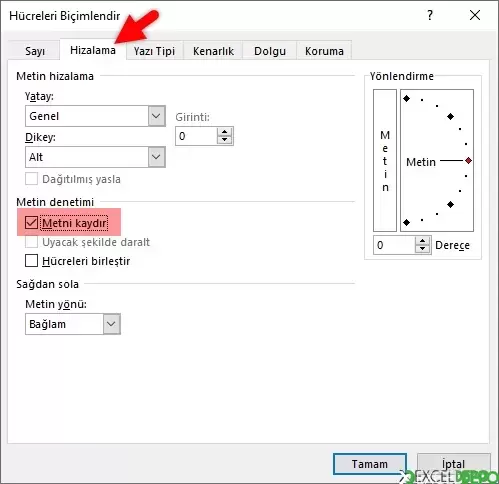Enable the Hücreleri birleştir checkbox

pos(31,261)
